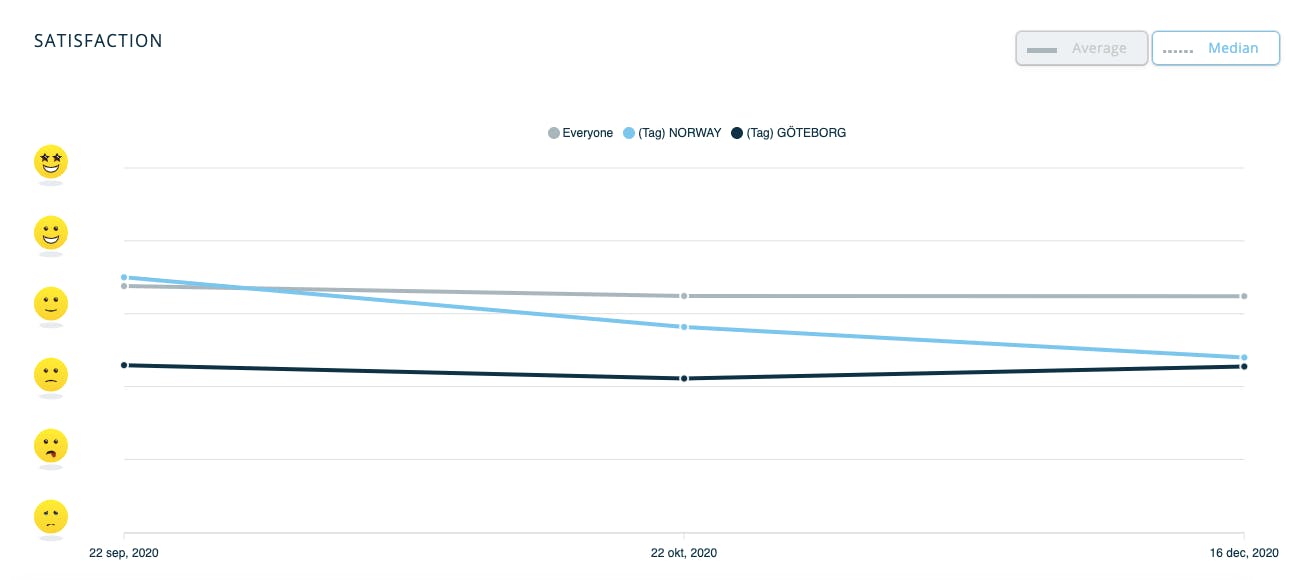Viewport: 1309px width, 580px height.
Task: Click the tongue-out disgusted emoji
Action: (x=50, y=446)
